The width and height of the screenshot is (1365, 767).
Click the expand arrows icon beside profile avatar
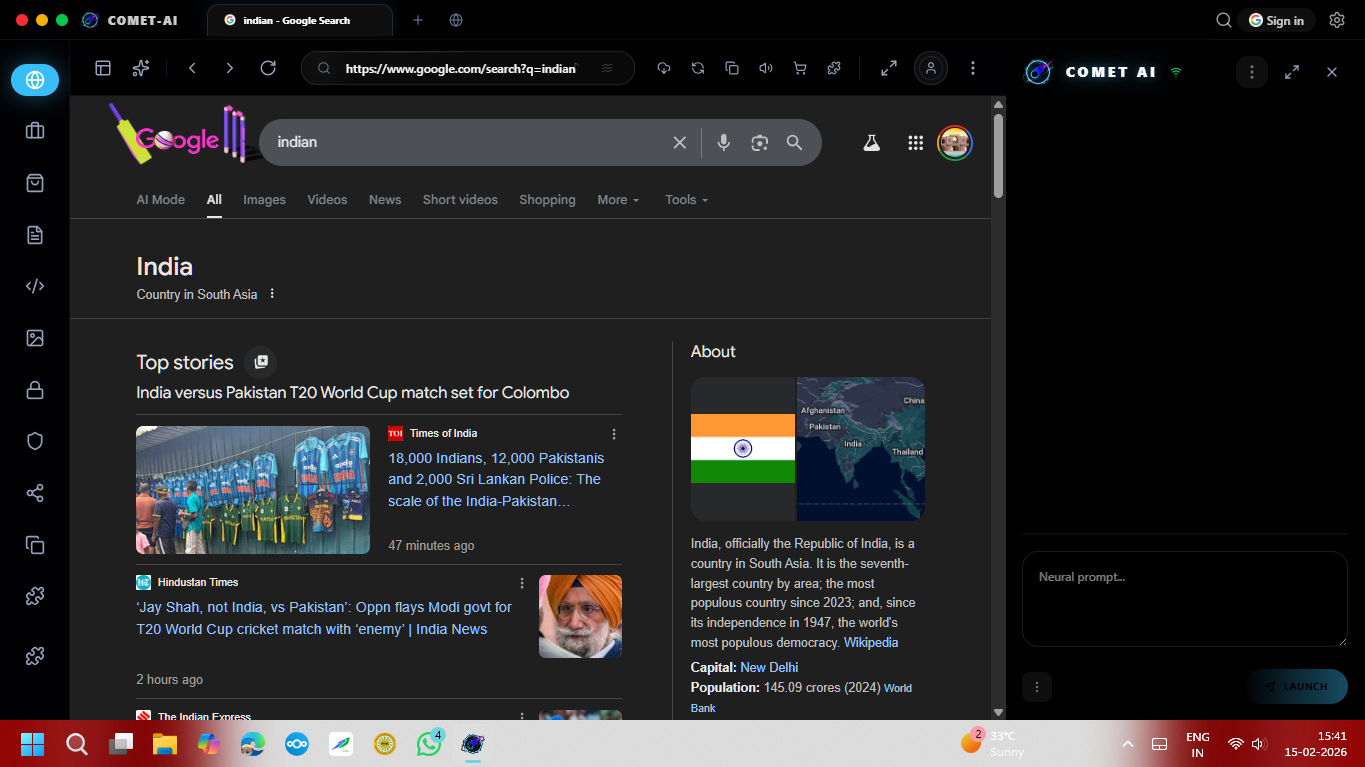coord(888,68)
